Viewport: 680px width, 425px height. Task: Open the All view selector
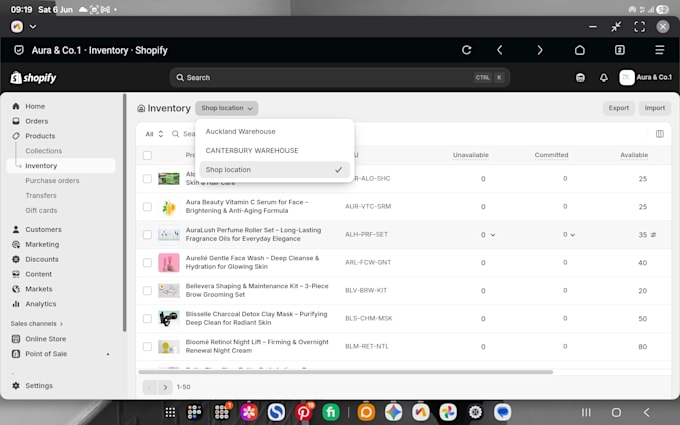[x=154, y=134]
